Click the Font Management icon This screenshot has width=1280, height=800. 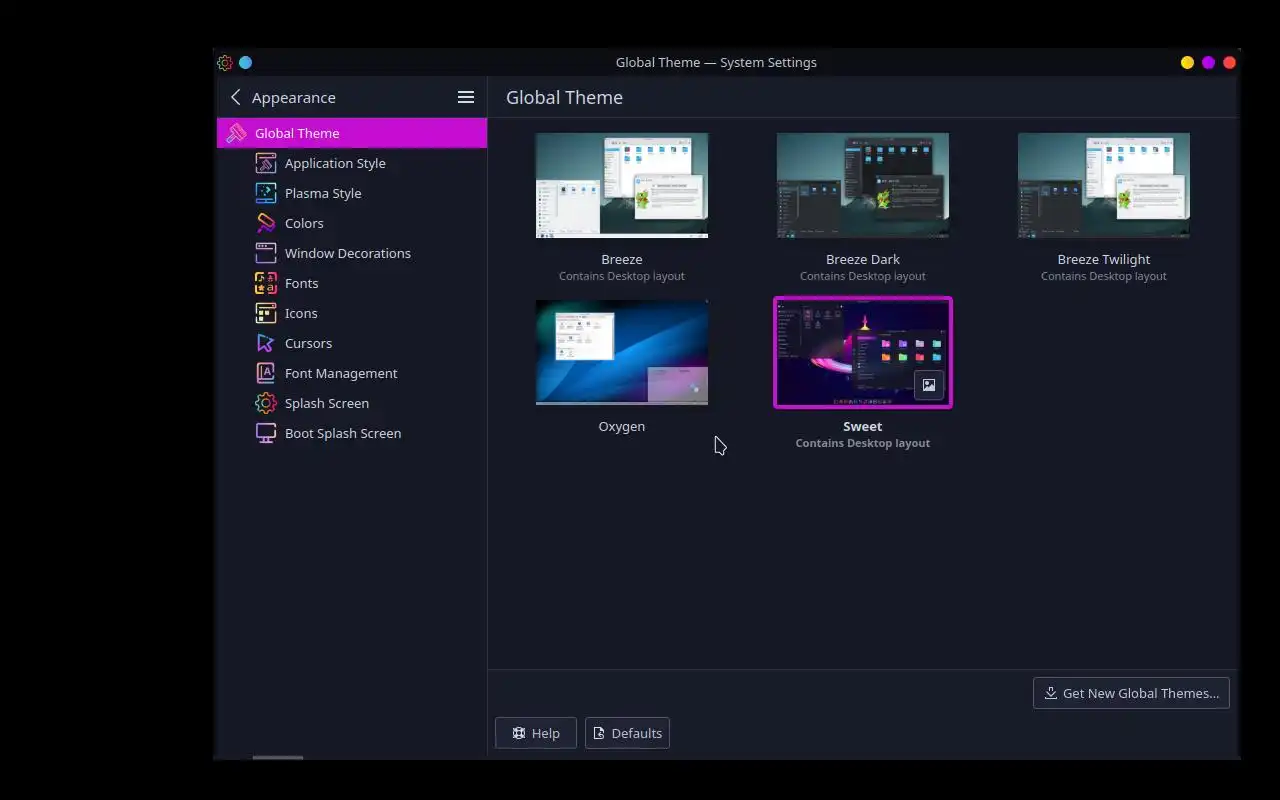pyautogui.click(x=265, y=373)
